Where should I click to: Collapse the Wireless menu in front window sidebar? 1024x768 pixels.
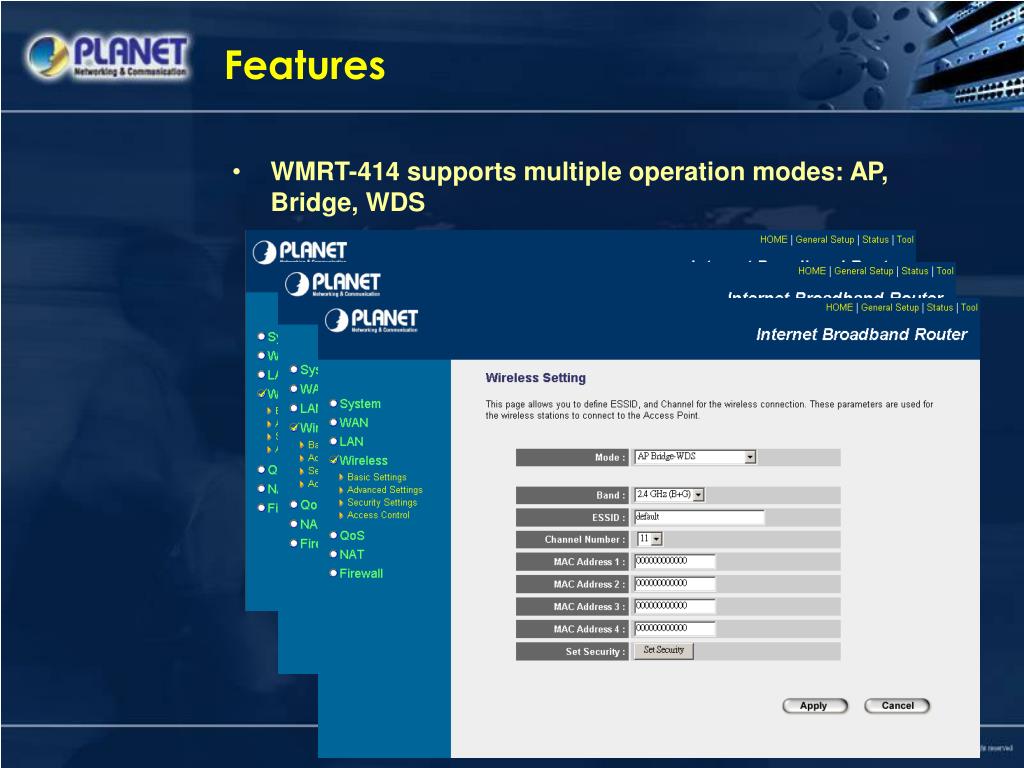click(x=362, y=460)
